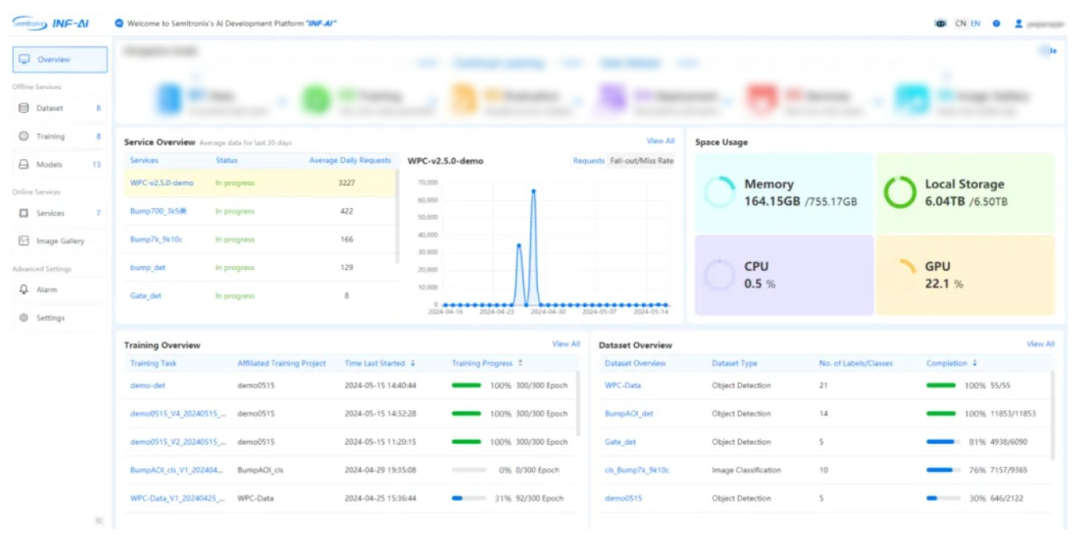The width and height of the screenshot is (1080, 544).
Task: Switch chart to Fall-out/Miss Rate tab
Action: [x=641, y=160]
